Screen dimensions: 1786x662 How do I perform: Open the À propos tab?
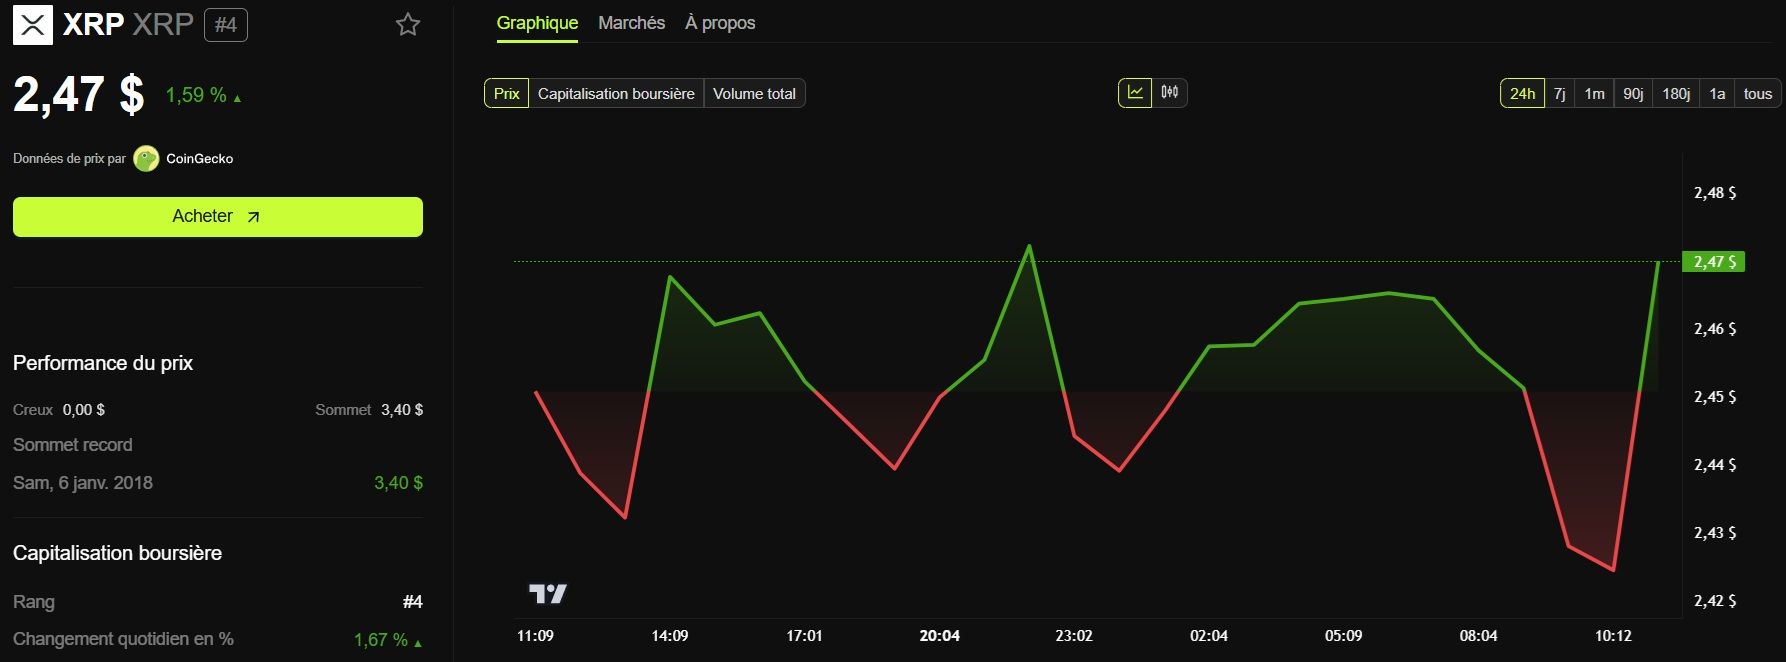pyautogui.click(x=720, y=23)
